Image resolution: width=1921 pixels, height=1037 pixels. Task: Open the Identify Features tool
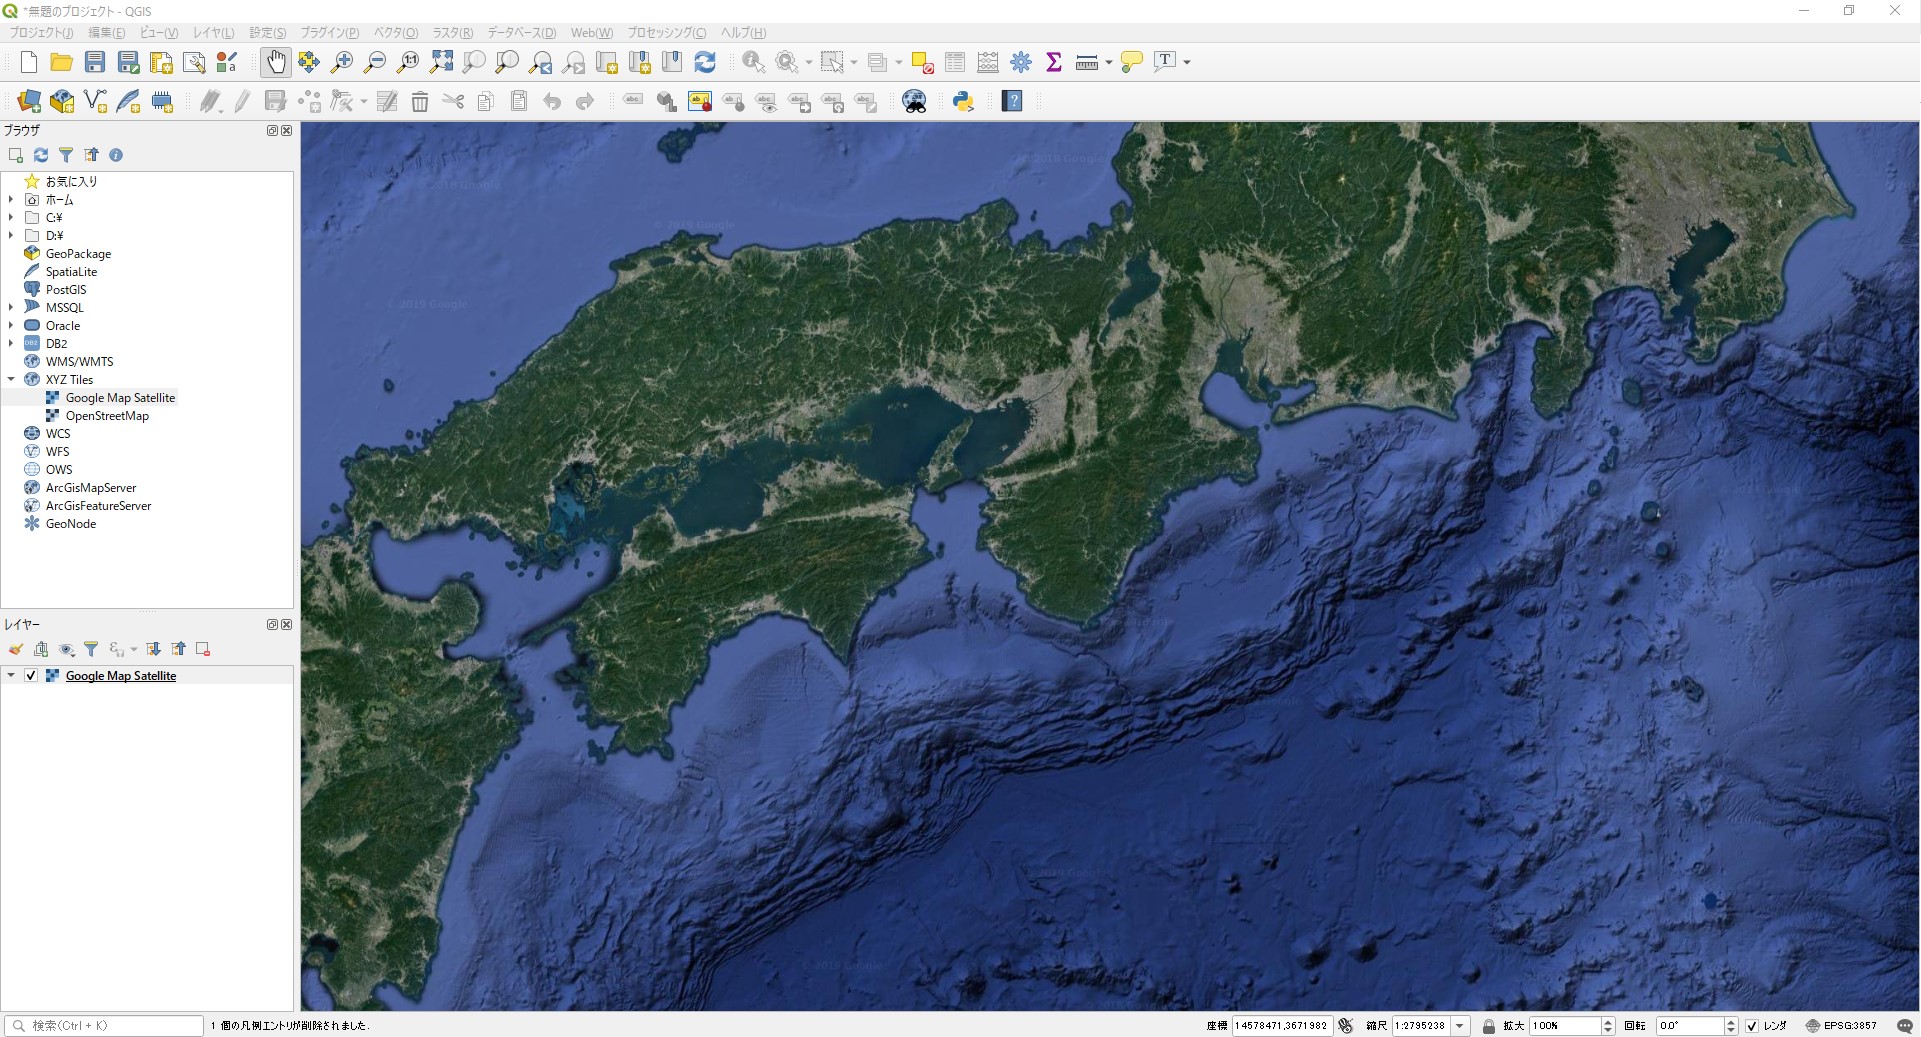pos(752,61)
